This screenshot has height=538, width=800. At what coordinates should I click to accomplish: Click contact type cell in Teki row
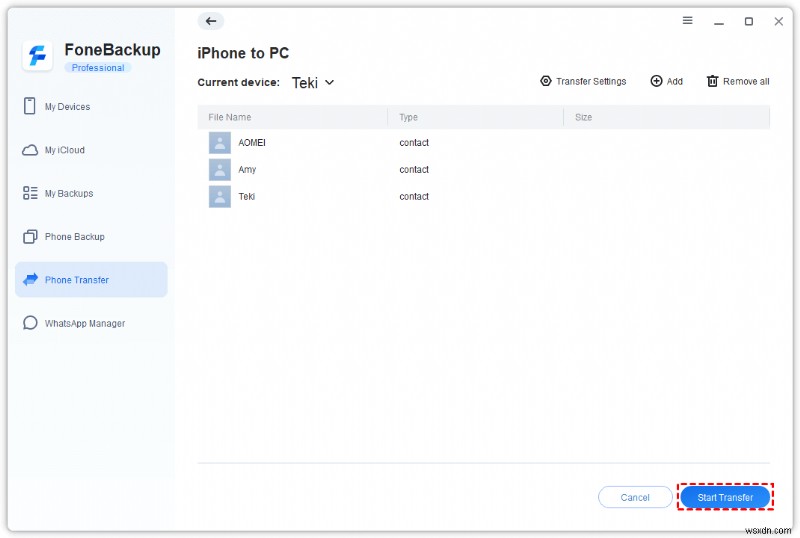[414, 197]
